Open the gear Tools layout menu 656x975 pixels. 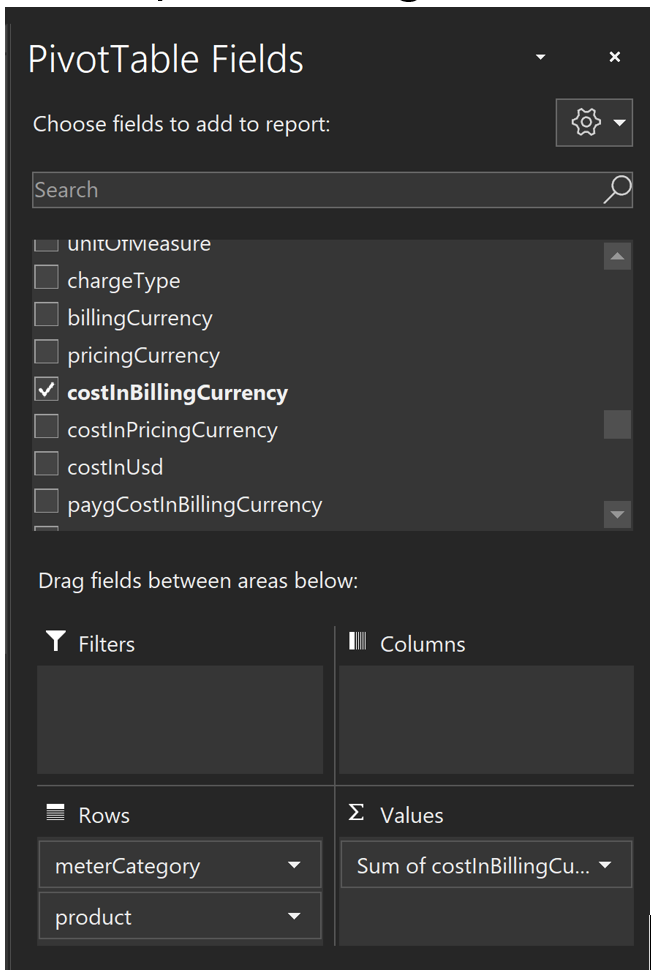(594, 123)
